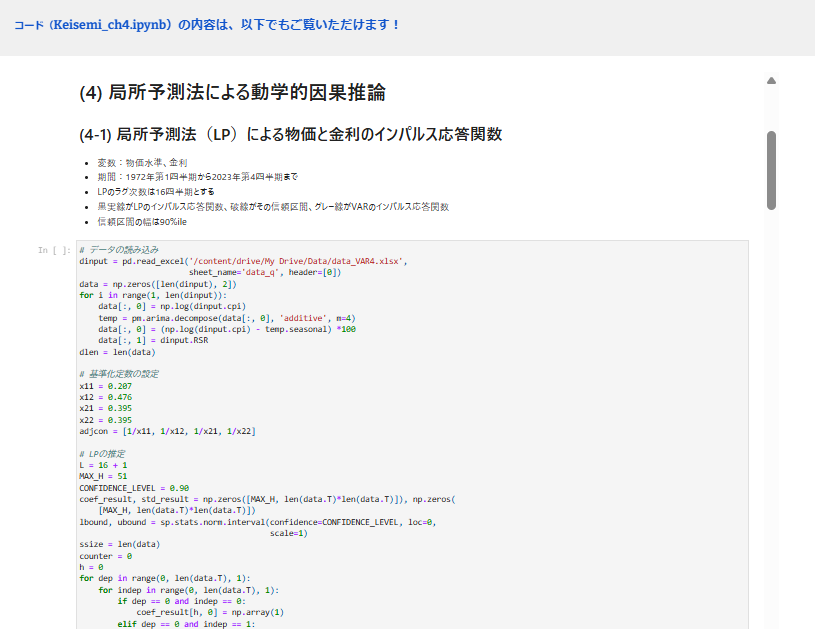Click the "lbound, ubound = sp.stats.norm.interval" line
The height and width of the screenshot is (629, 815).
258,522
